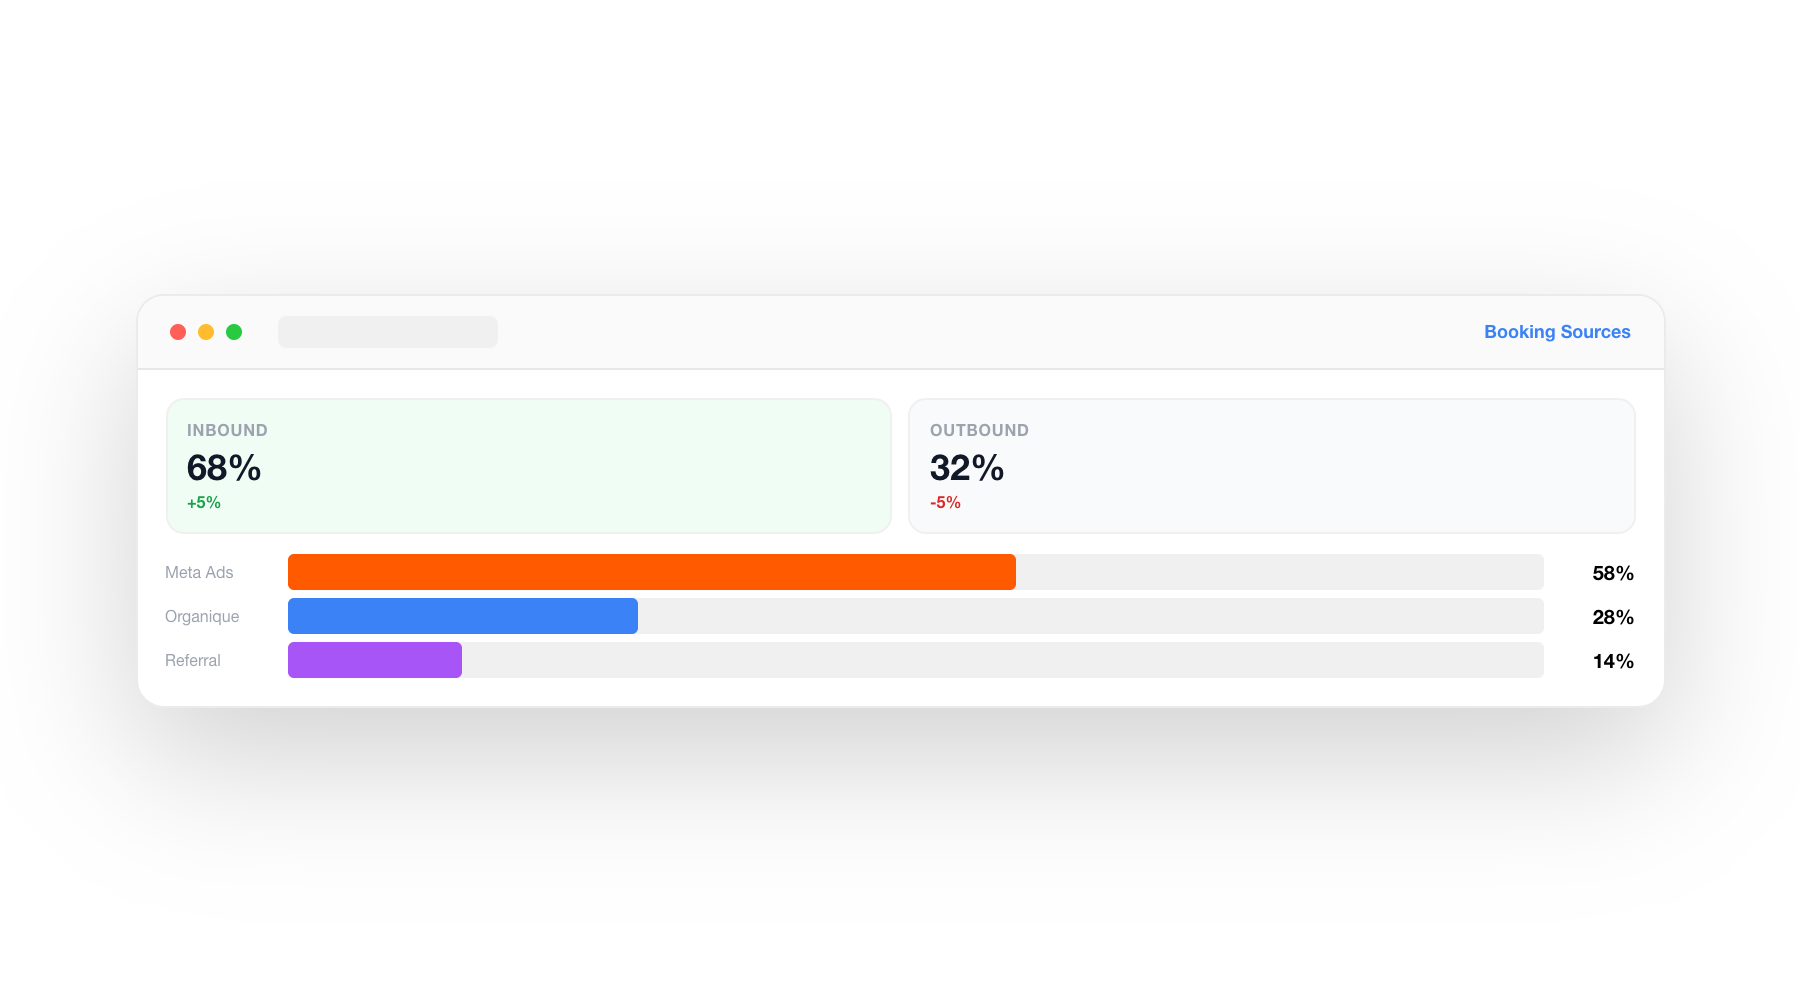The width and height of the screenshot is (1800, 1000).
Task: Click the 58% value for Meta Ads
Action: pyautogui.click(x=1612, y=572)
